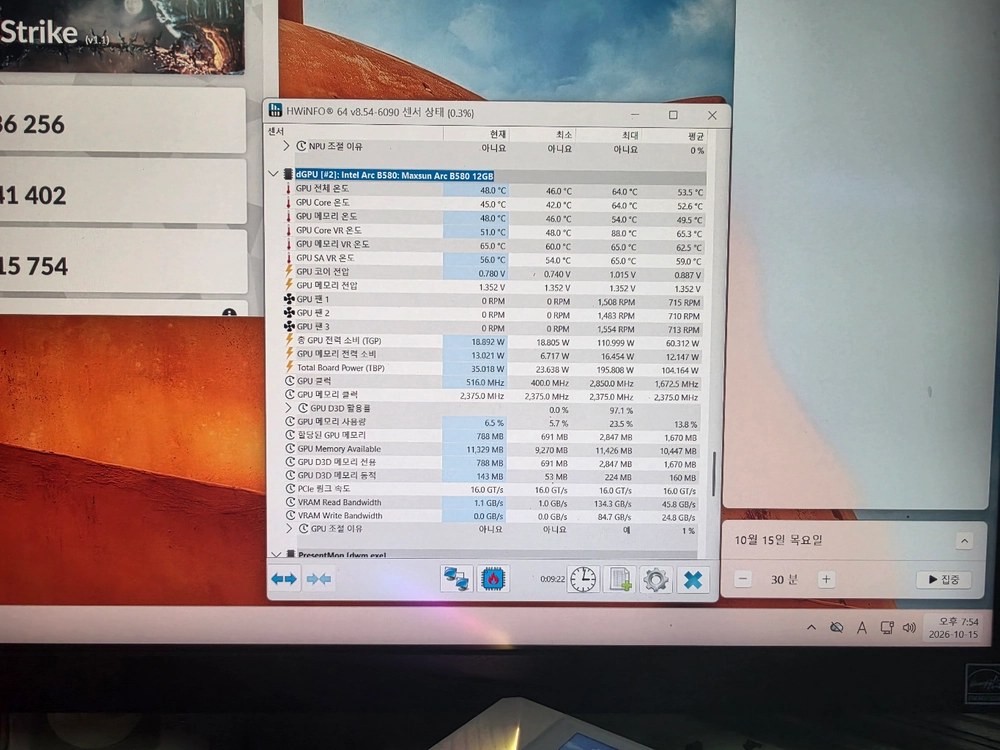1000x750 pixels.
Task: Click the blue X icon in HWiNFO toolbar
Action: tap(693, 580)
